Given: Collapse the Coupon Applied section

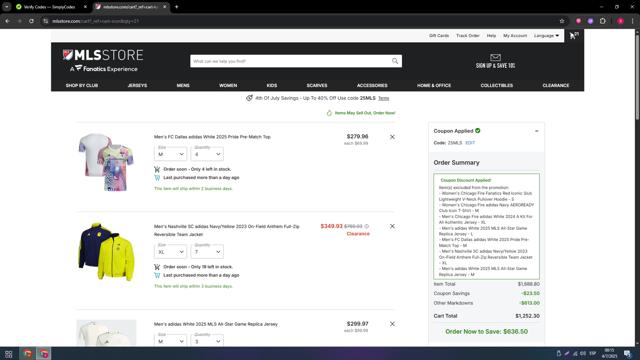Looking at the screenshot, I should (x=536, y=131).
